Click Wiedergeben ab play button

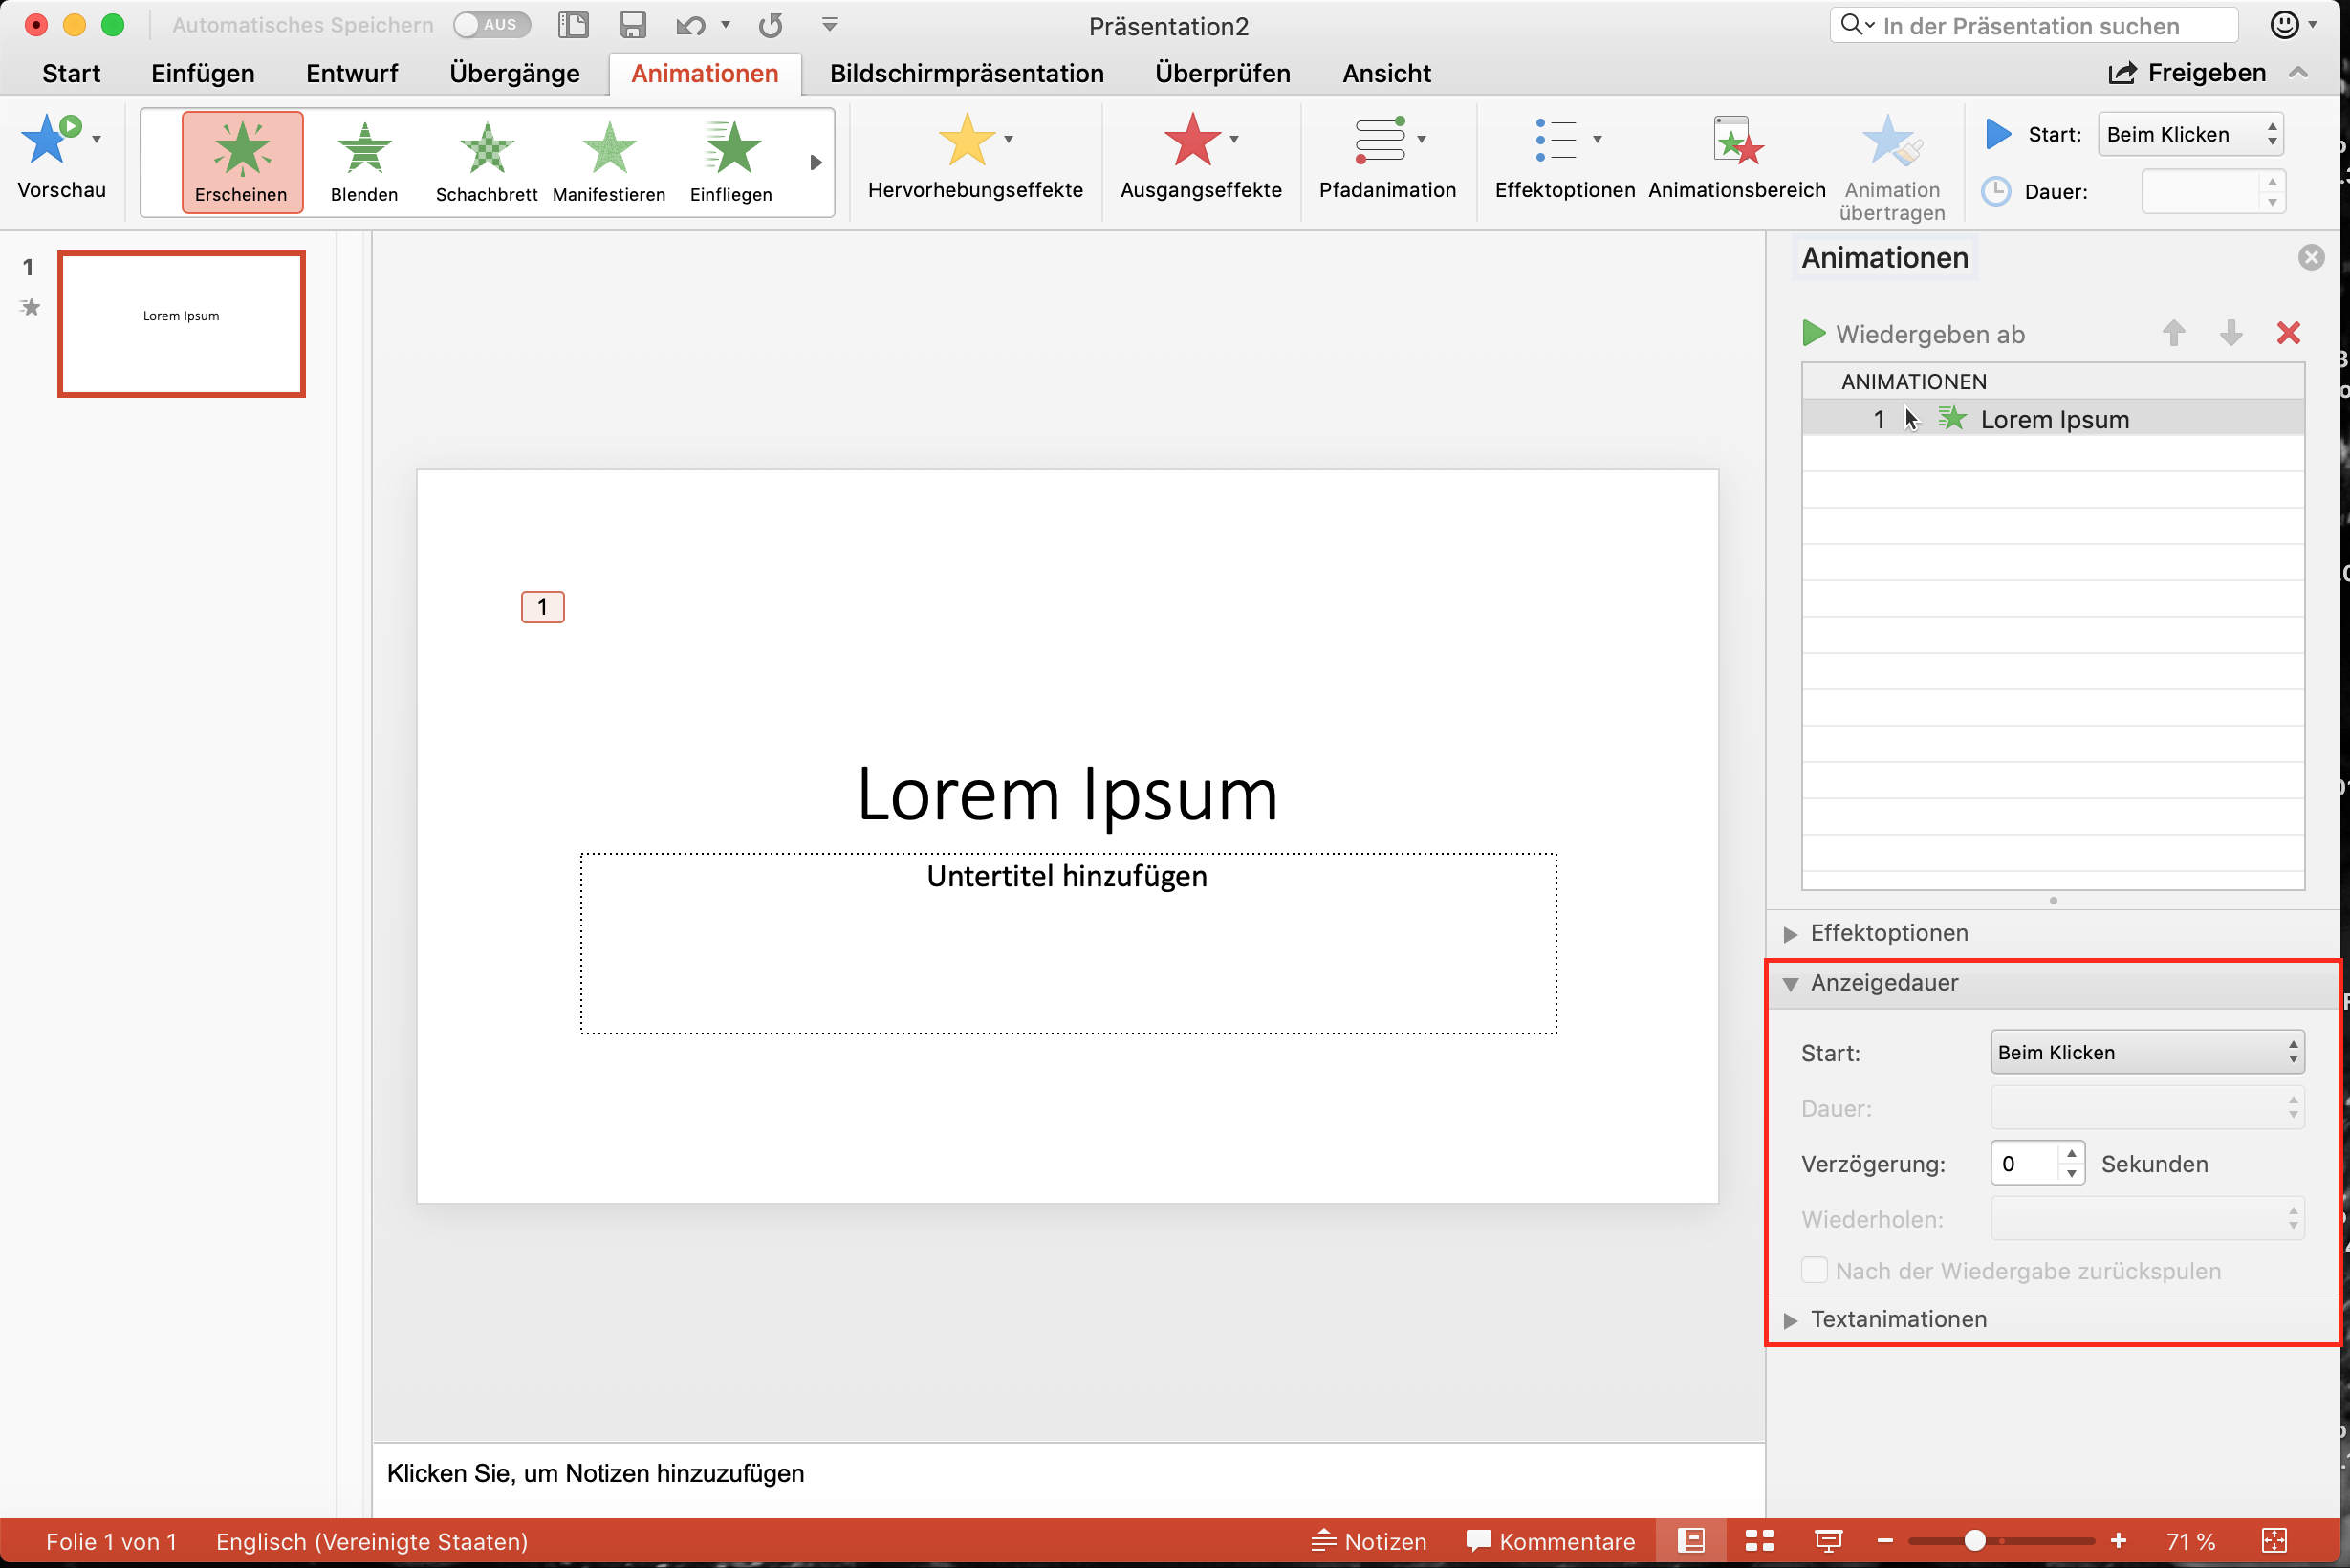coord(1812,333)
